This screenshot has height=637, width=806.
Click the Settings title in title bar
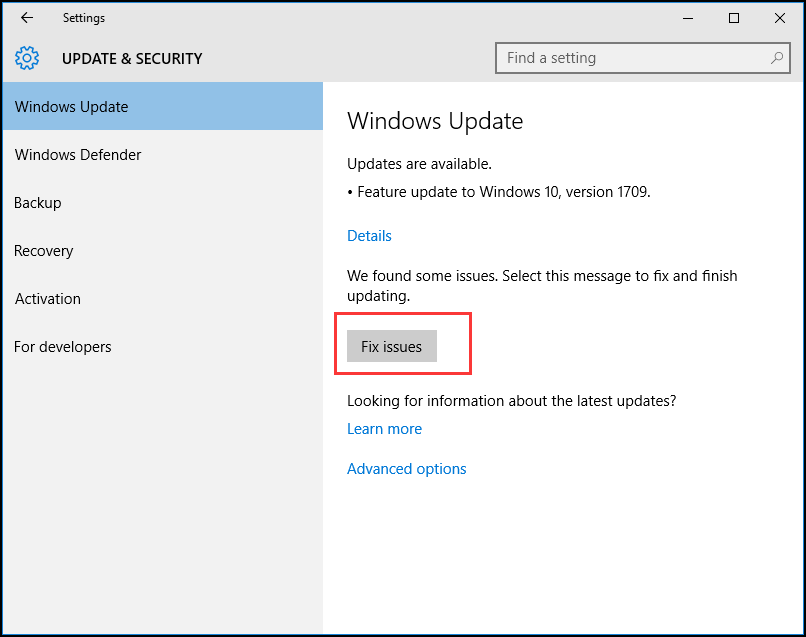pos(84,17)
